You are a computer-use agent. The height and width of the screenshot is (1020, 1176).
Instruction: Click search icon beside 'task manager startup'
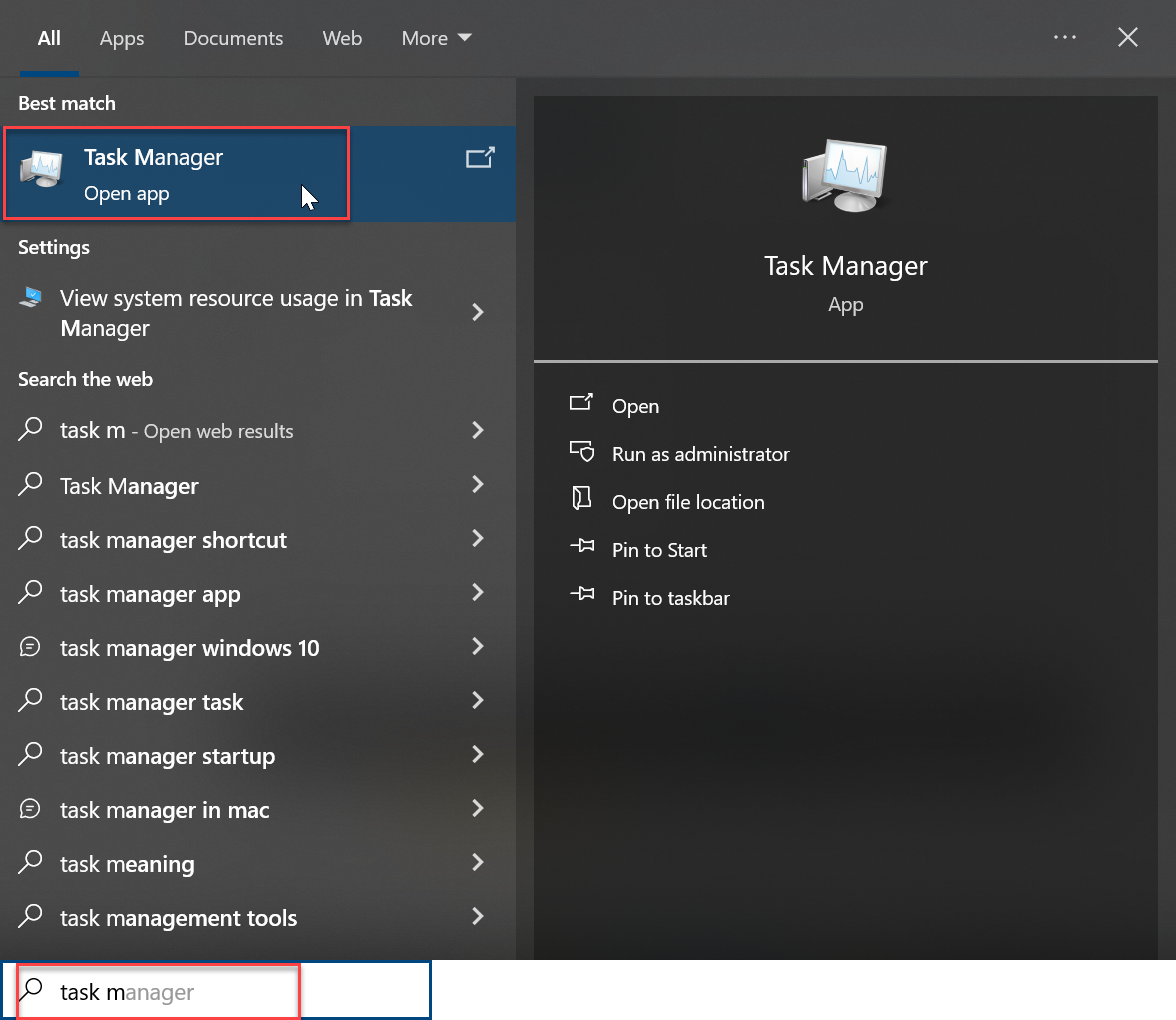[30, 754]
